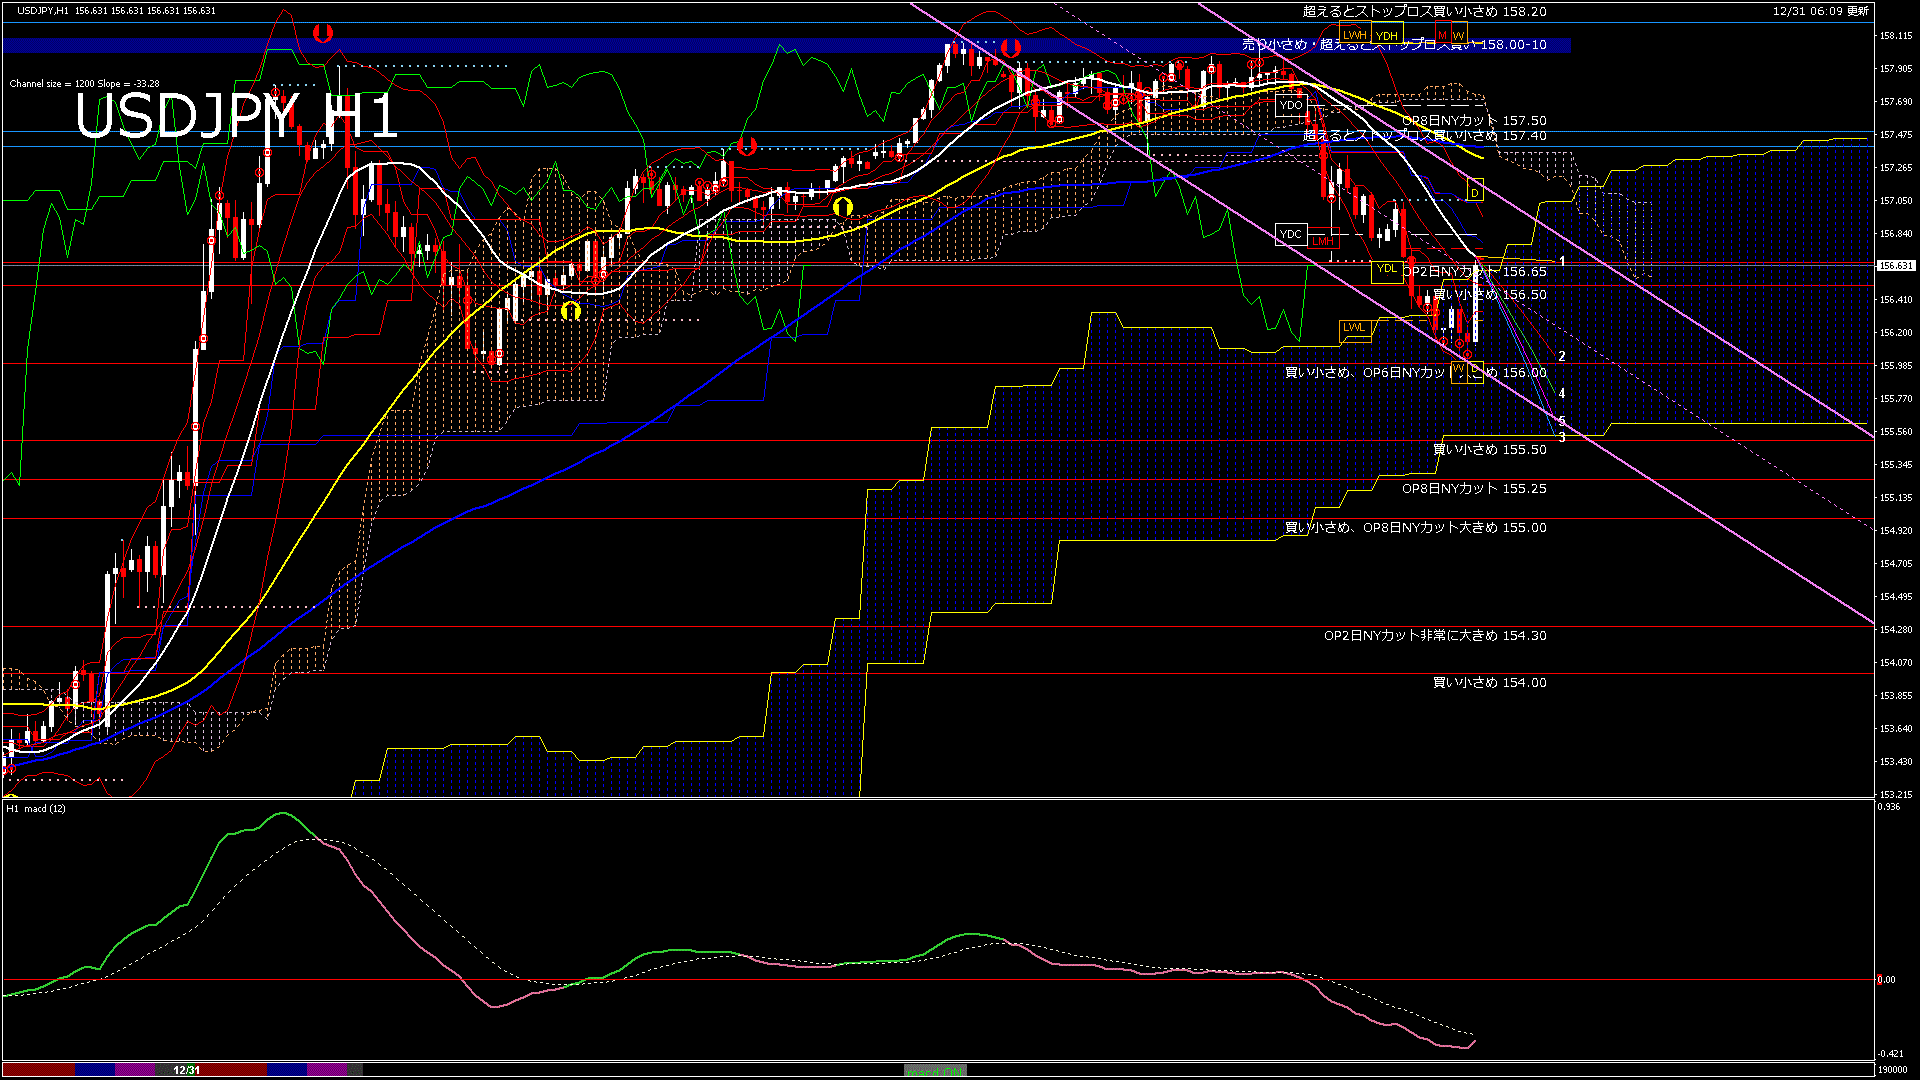The height and width of the screenshot is (1080, 1920).
Task: Click the 買い小さめ 154.00 label
Action: pyautogui.click(x=1489, y=683)
